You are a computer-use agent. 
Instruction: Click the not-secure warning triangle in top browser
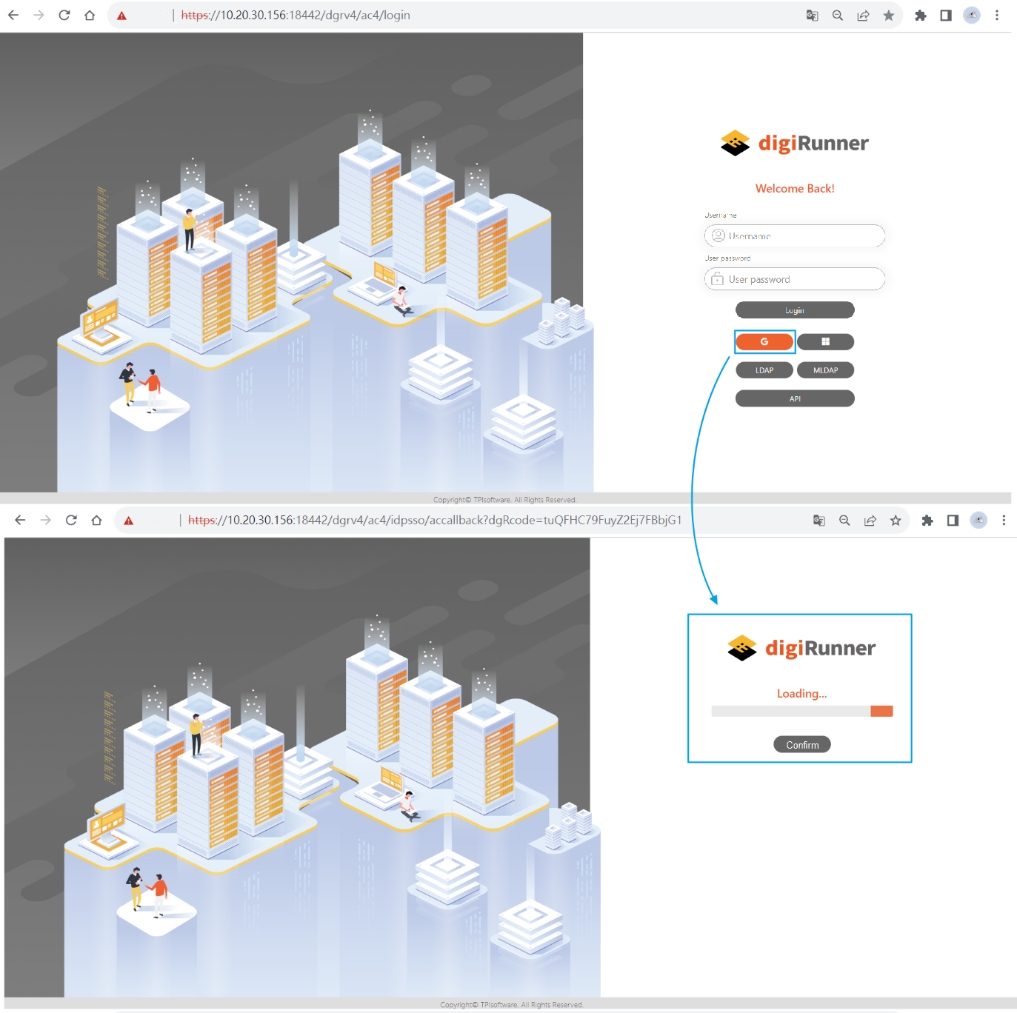pyautogui.click(x=121, y=16)
